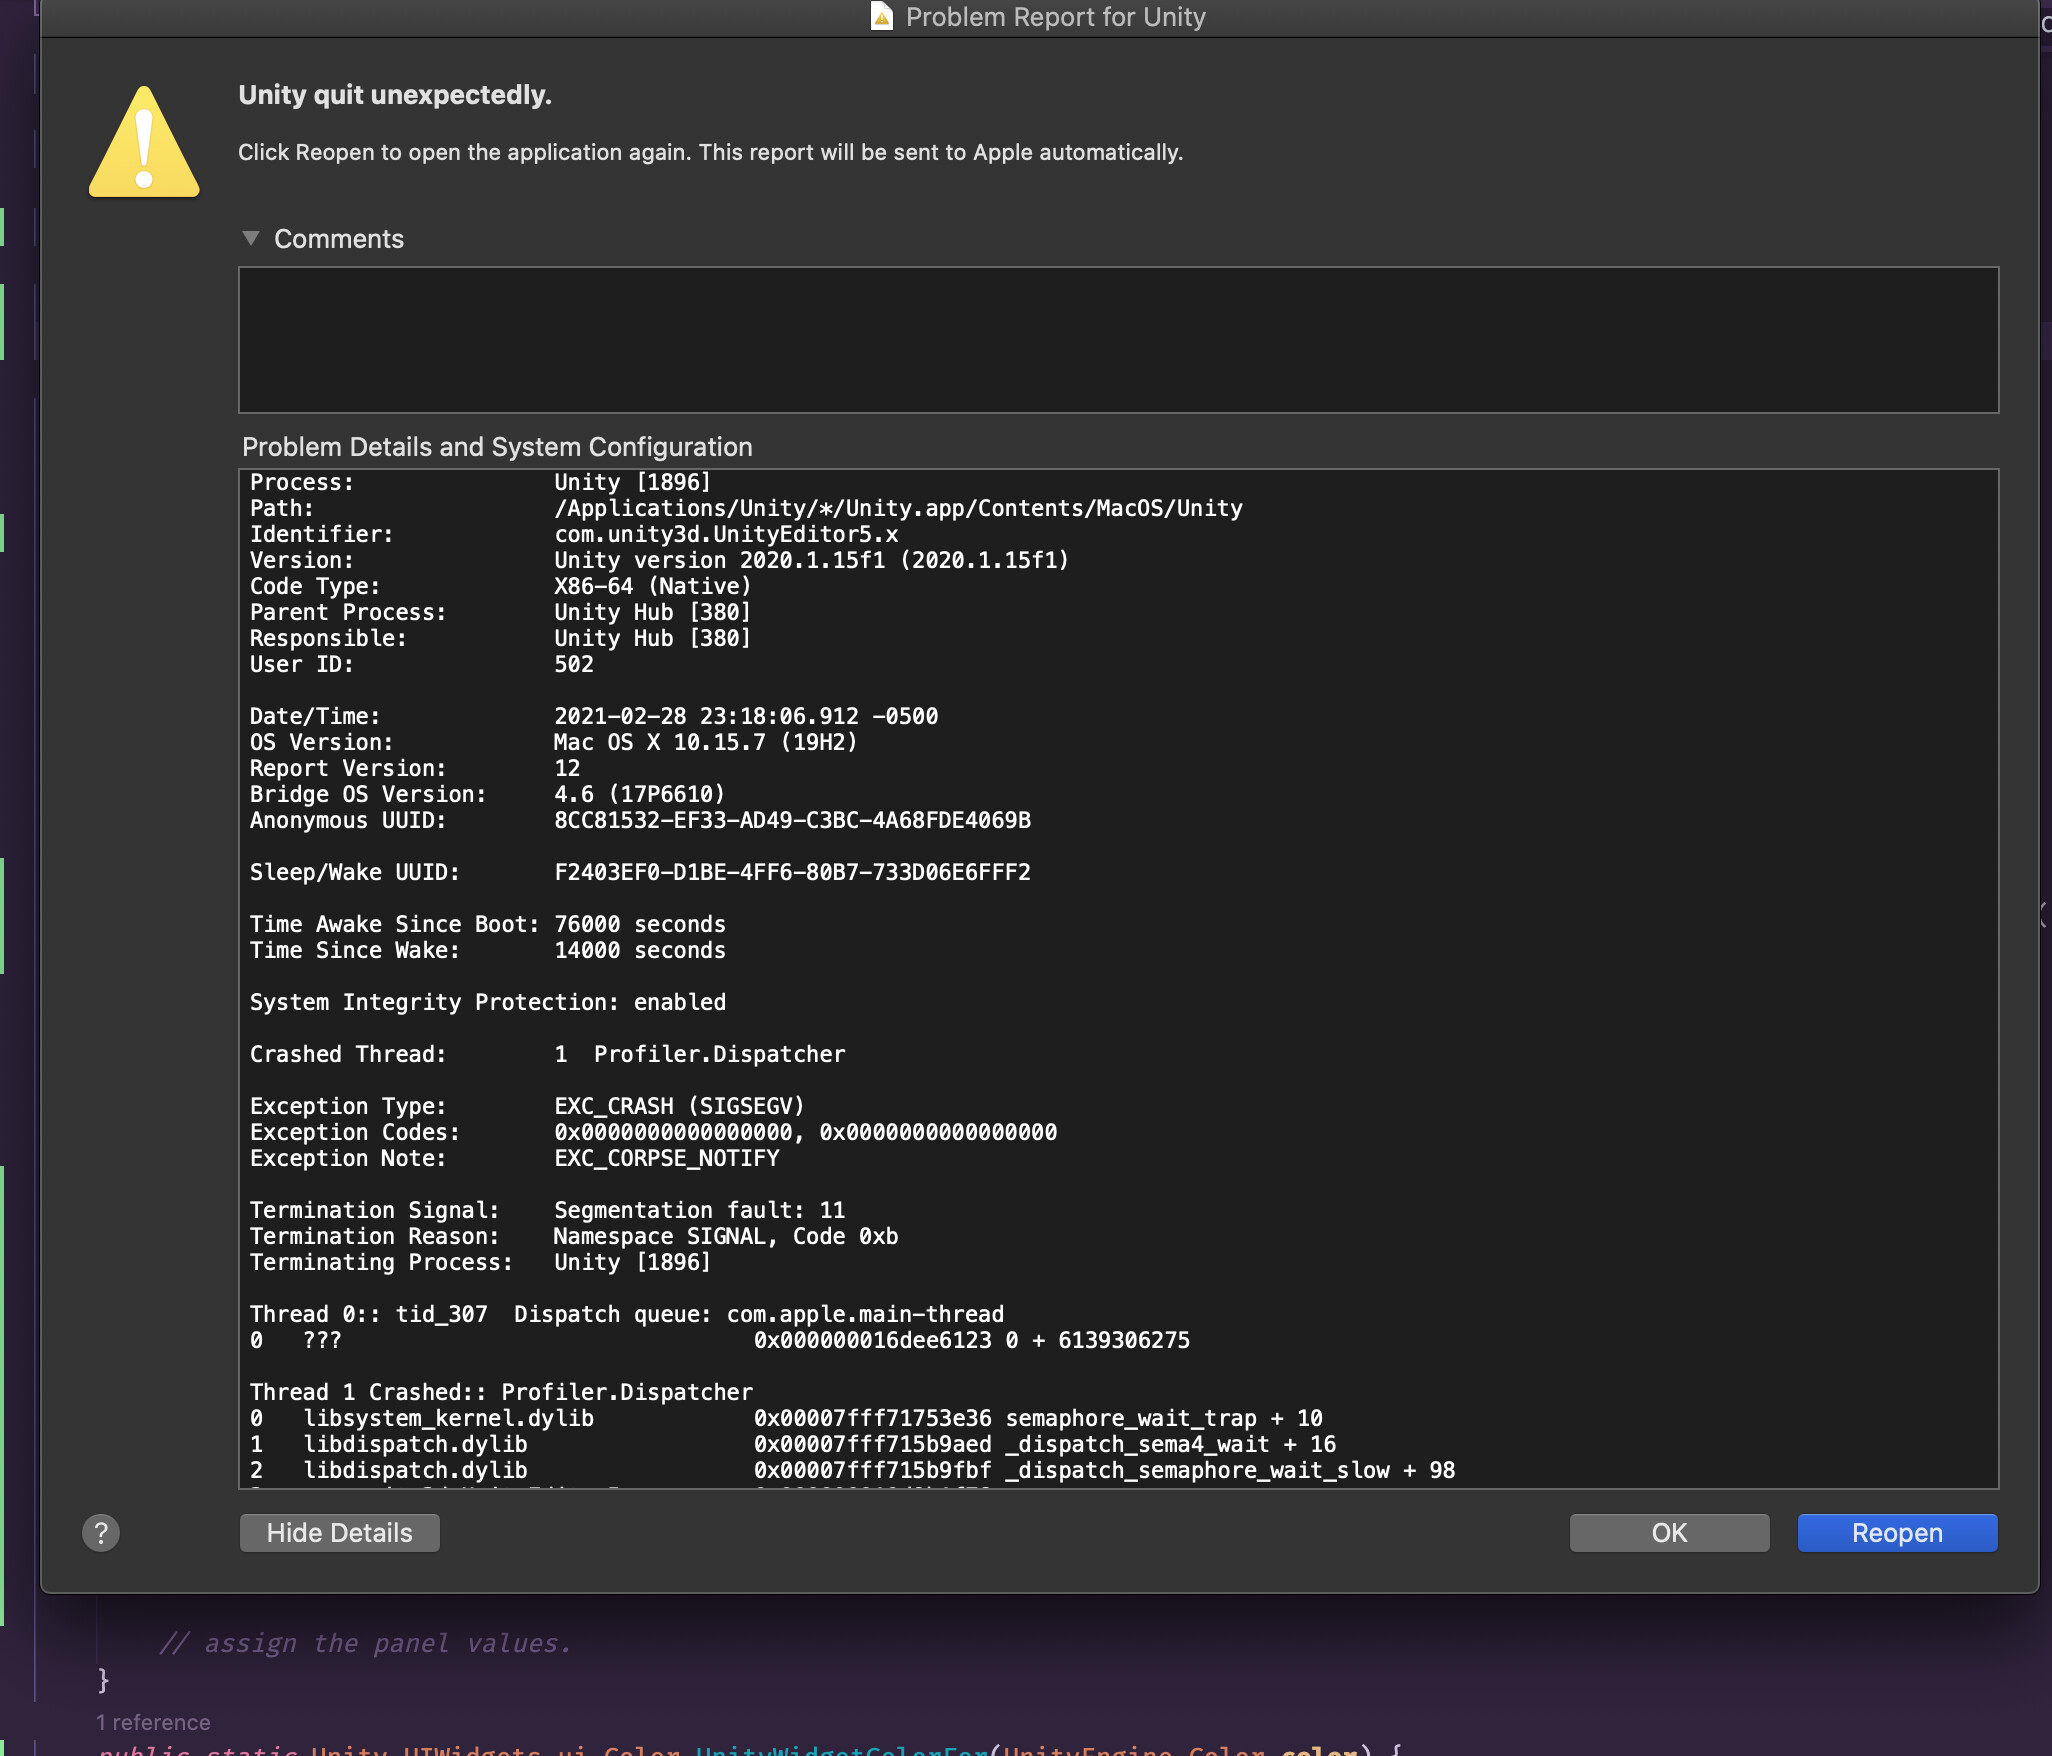This screenshot has width=2052, height=1756.
Task: Click the 'Process:' line showing Unity [1896]
Action: 480,482
